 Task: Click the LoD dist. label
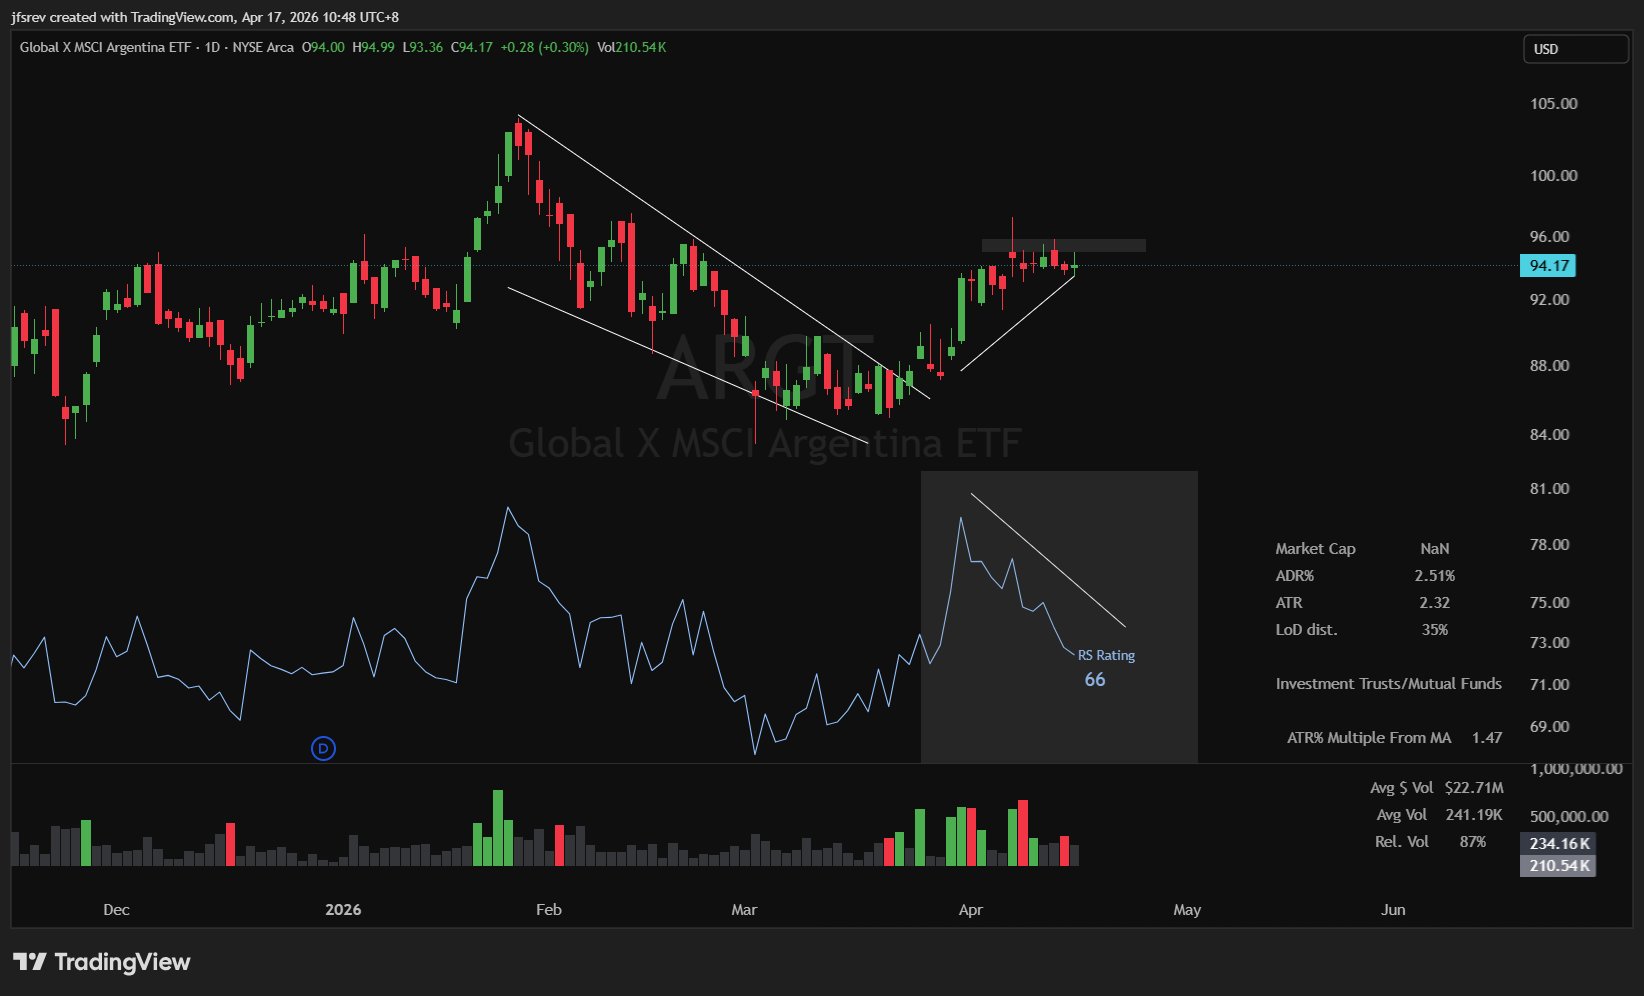pos(1306,630)
